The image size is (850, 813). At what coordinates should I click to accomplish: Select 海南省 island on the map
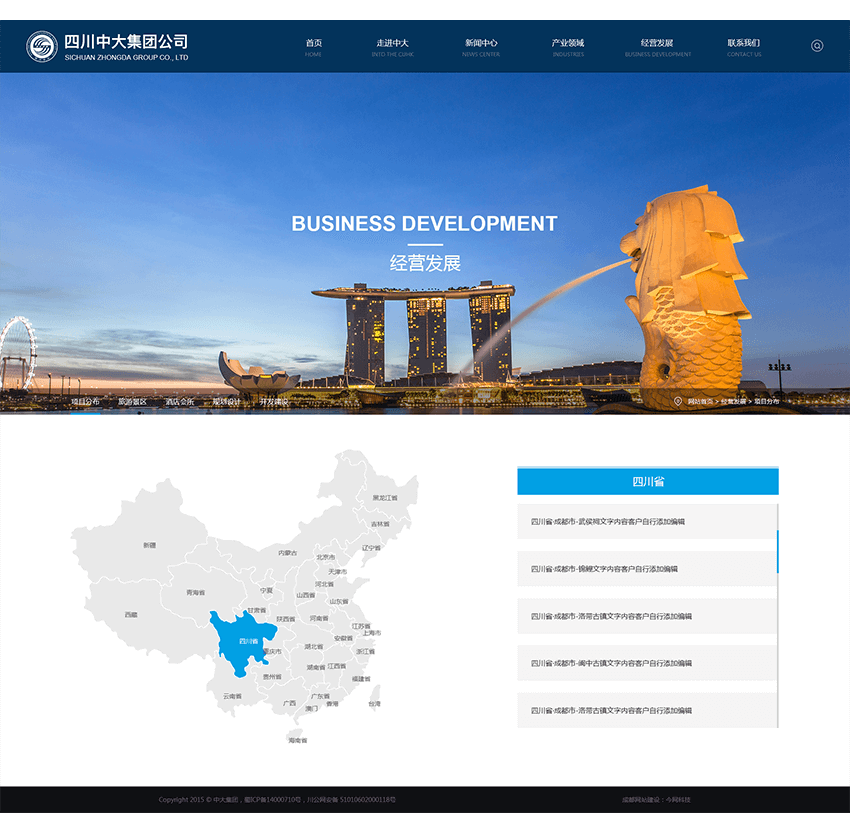[x=298, y=740]
